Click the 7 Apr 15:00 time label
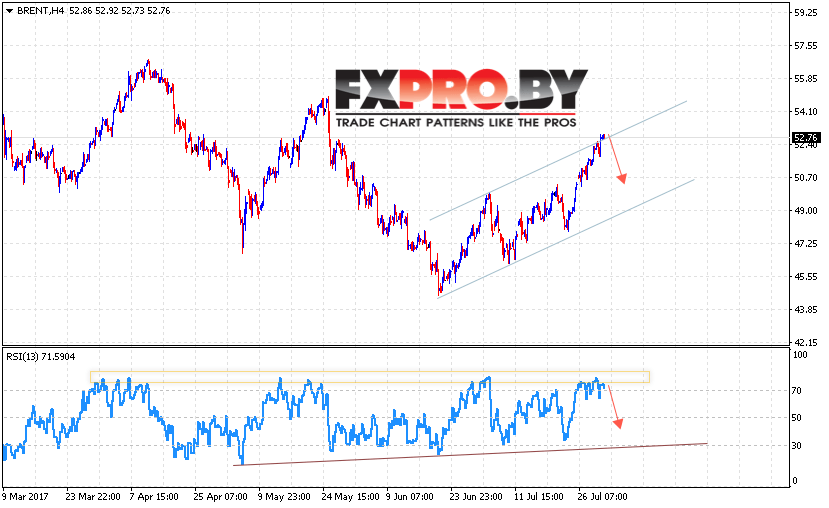 (154, 497)
